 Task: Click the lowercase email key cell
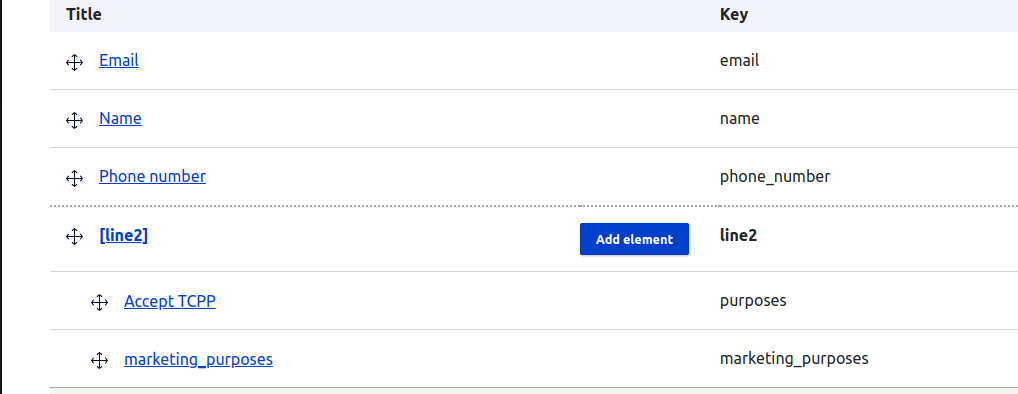[x=739, y=60]
